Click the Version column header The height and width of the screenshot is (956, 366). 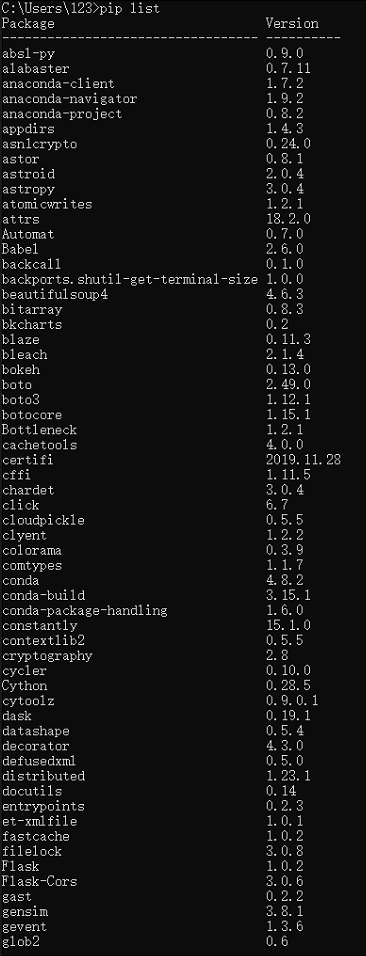(x=292, y=24)
